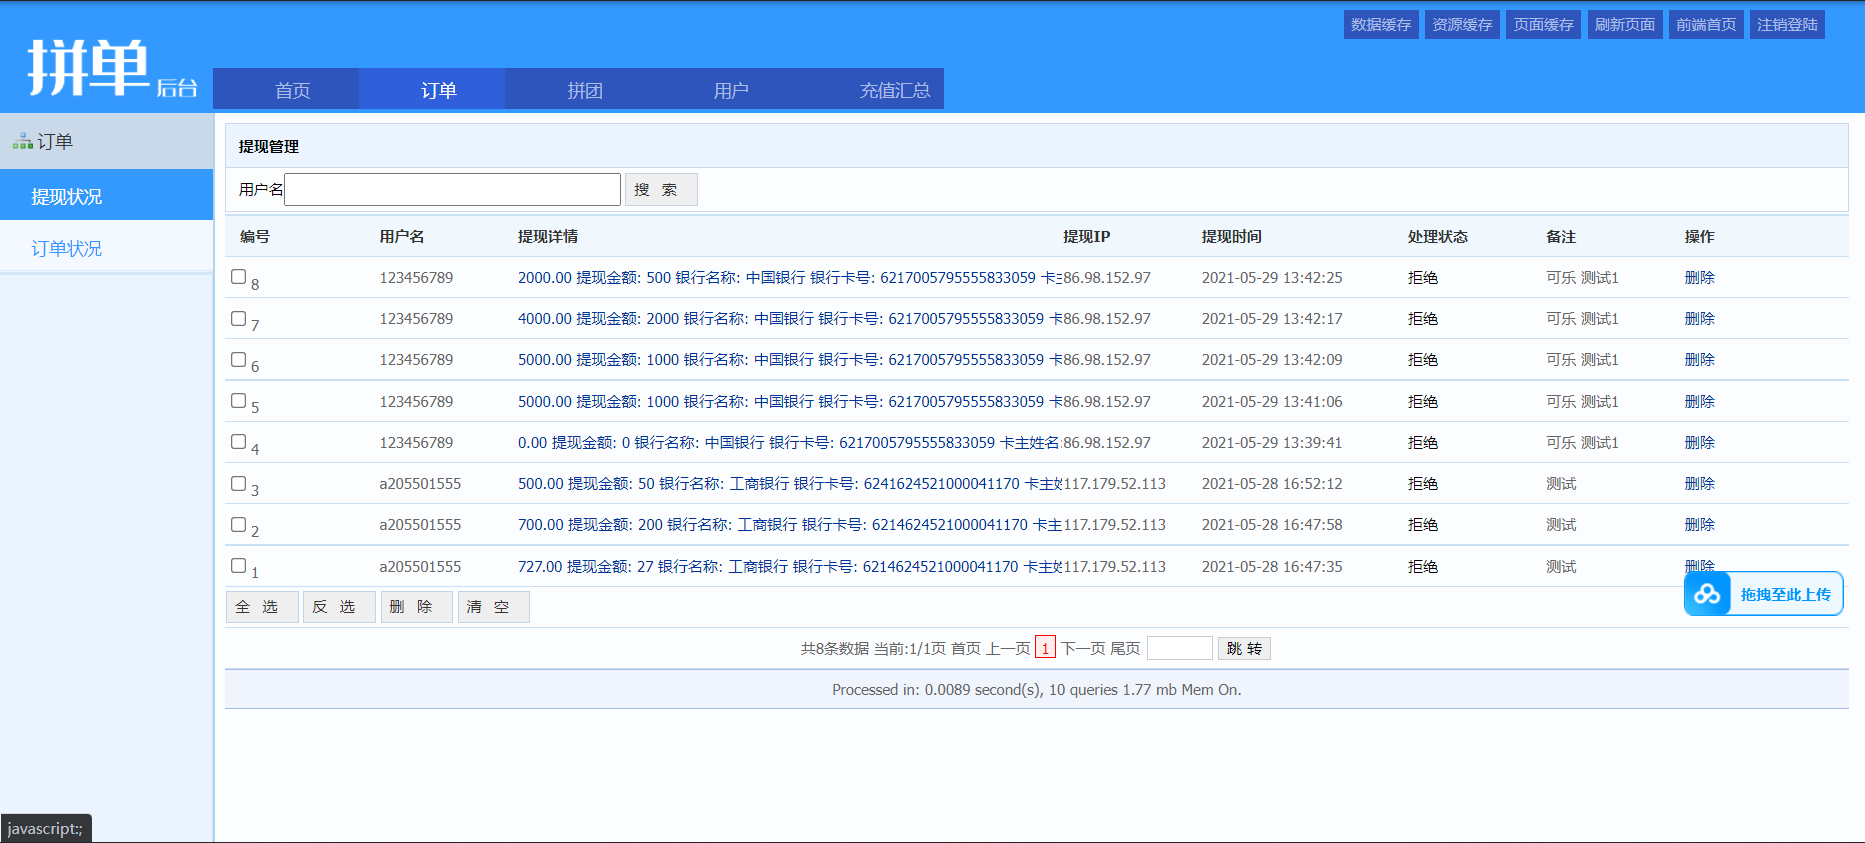Viewport: 1865px width, 843px height.
Task: Click the 提现时间 column header
Action: [1231, 236]
